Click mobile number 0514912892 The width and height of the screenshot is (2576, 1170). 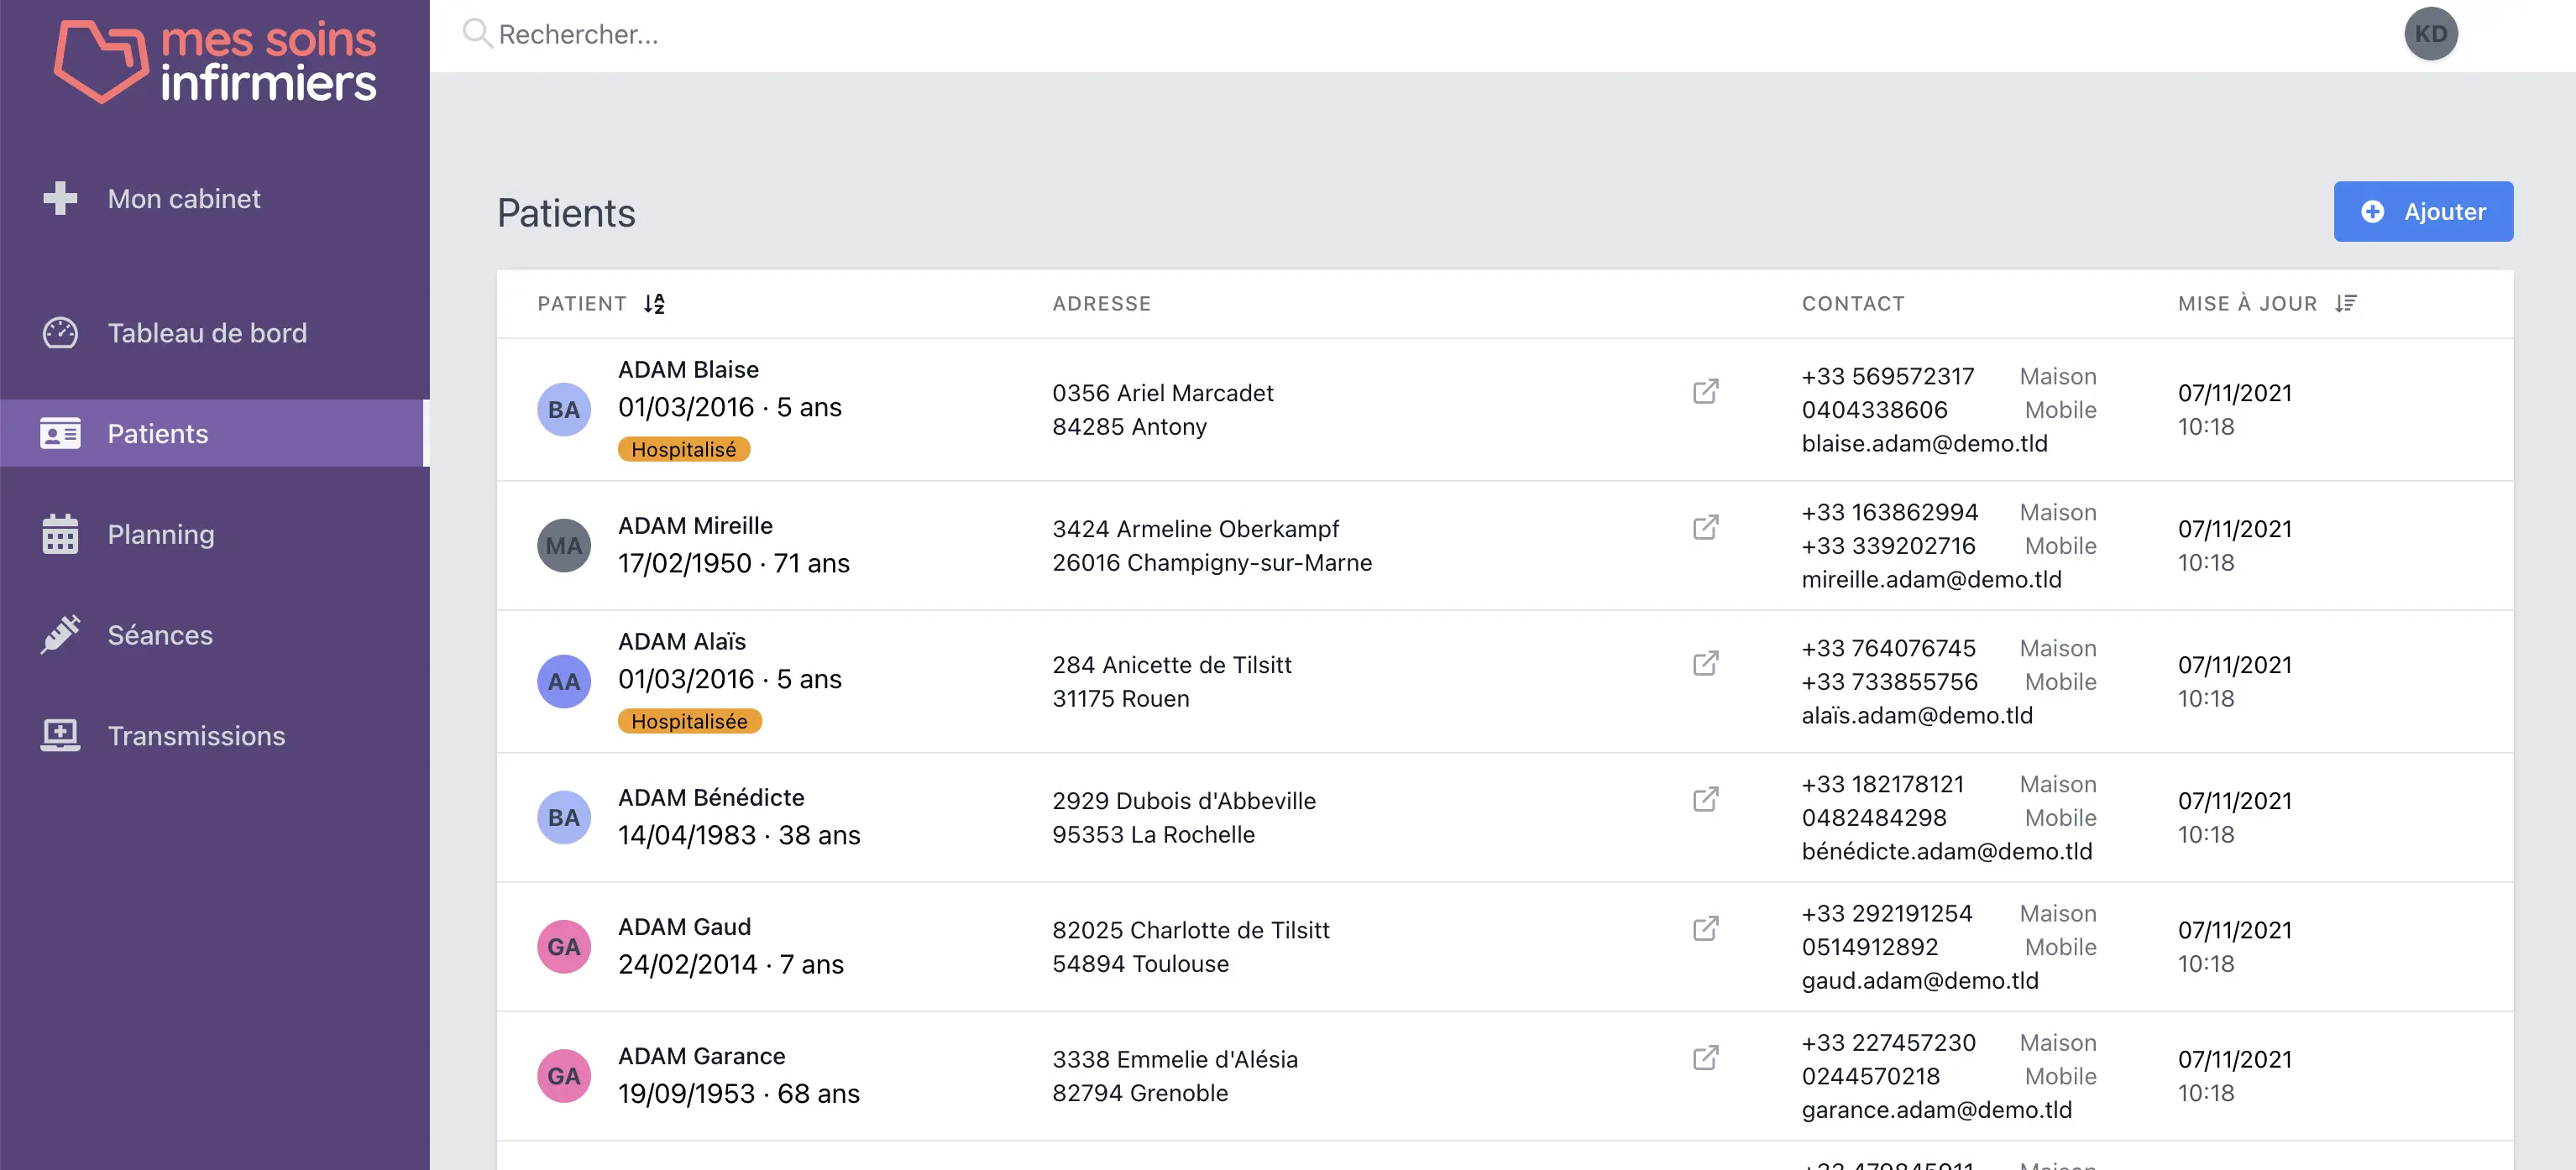[x=1869, y=946]
